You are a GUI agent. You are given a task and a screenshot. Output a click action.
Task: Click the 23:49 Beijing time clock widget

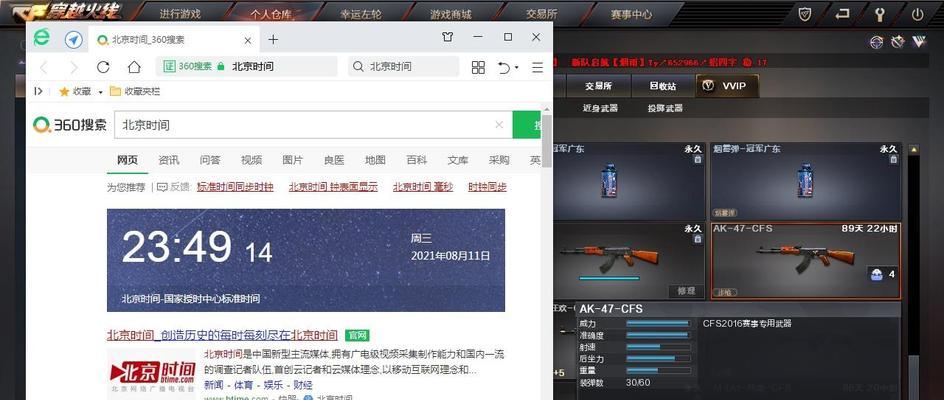[306, 260]
